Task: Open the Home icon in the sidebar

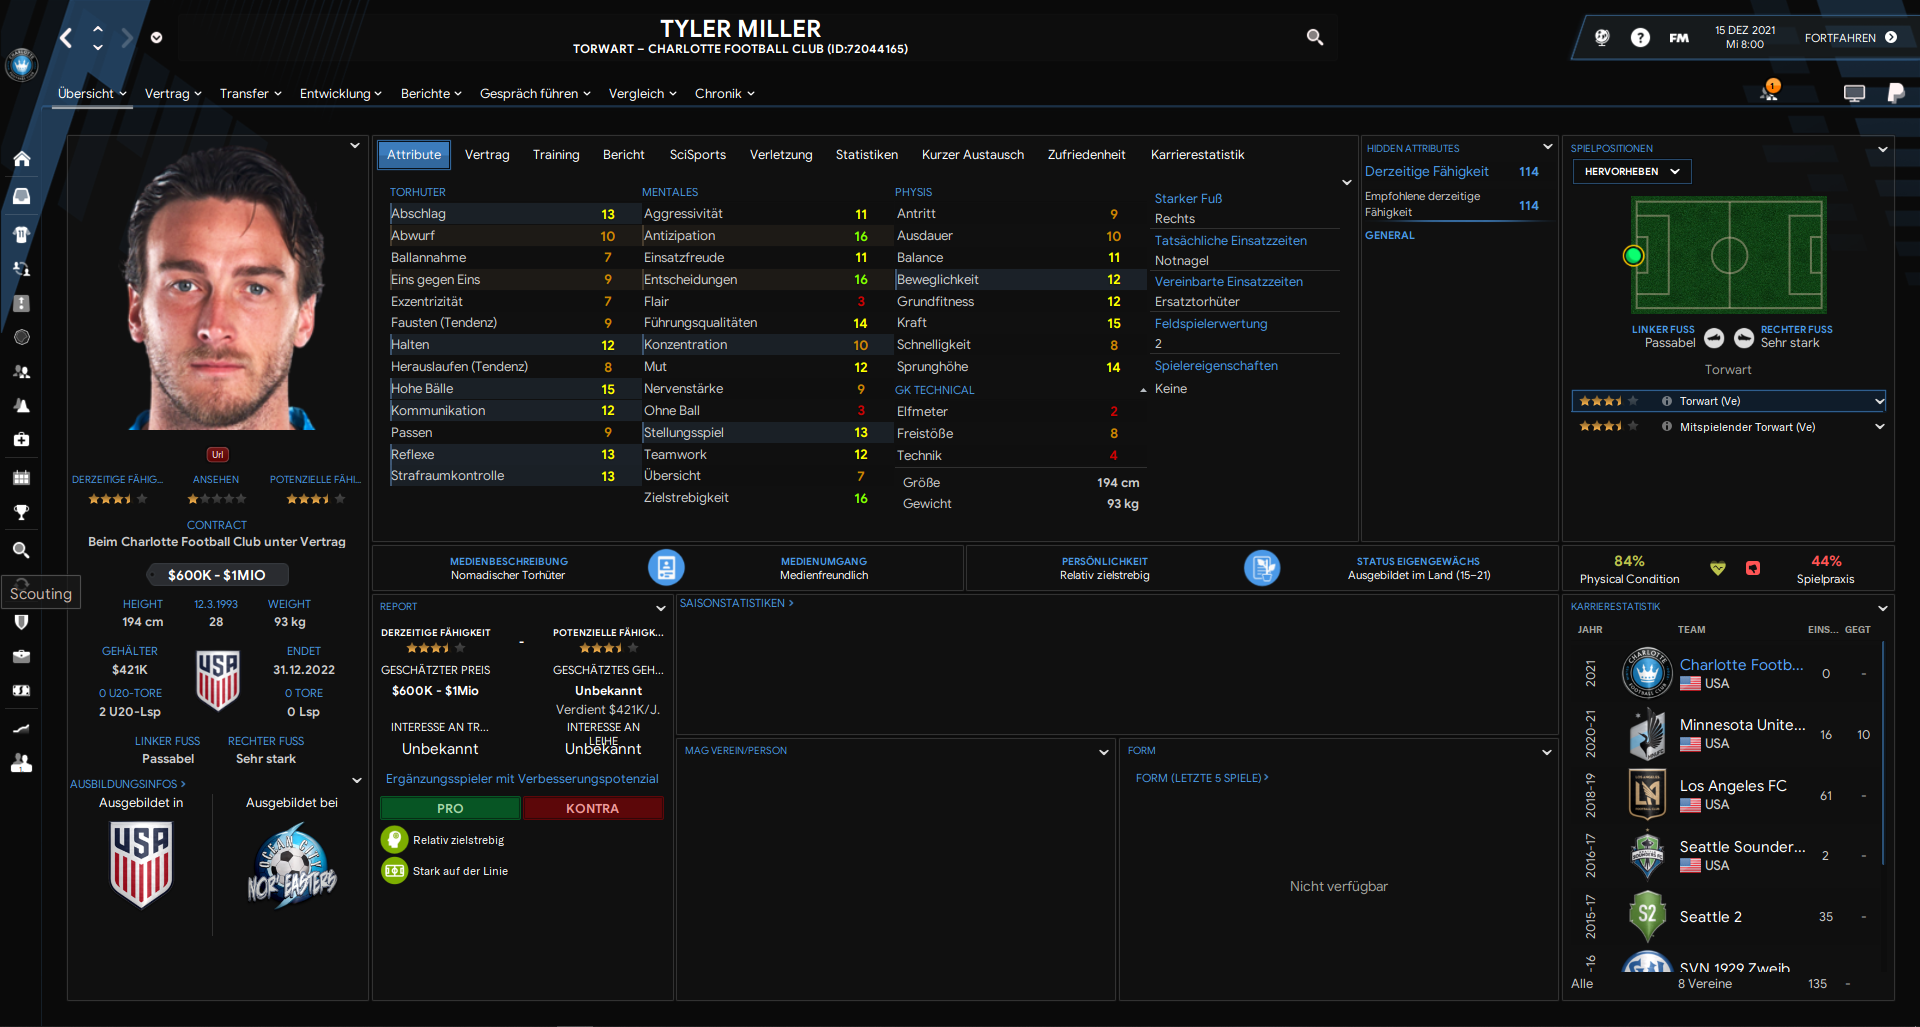Action: click(21, 159)
